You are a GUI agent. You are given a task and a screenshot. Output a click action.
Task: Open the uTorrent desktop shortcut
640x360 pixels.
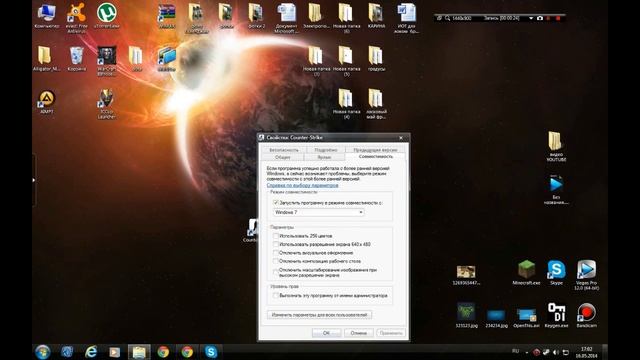tap(107, 16)
